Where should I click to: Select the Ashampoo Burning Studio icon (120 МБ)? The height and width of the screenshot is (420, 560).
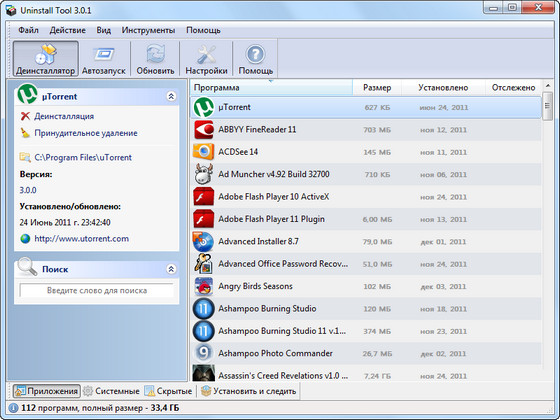tap(204, 309)
